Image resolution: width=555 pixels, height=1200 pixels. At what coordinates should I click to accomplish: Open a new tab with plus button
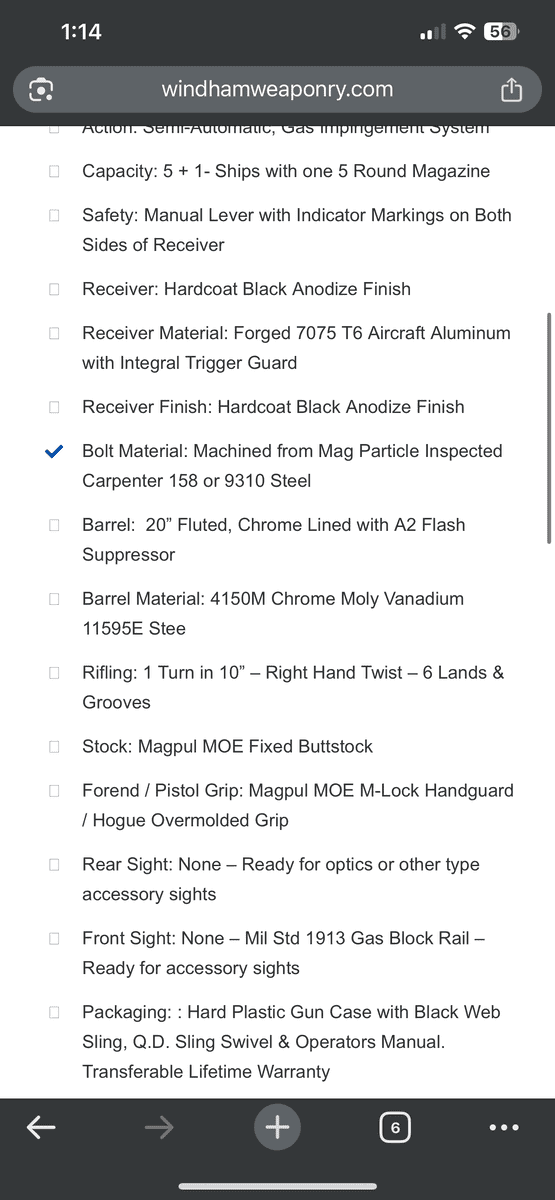click(277, 1127)
